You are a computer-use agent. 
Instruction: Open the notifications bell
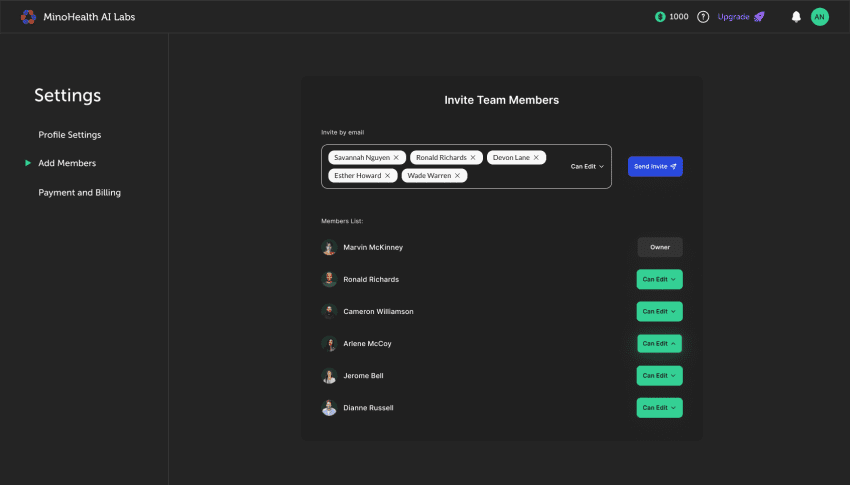[x=796, y=17]
